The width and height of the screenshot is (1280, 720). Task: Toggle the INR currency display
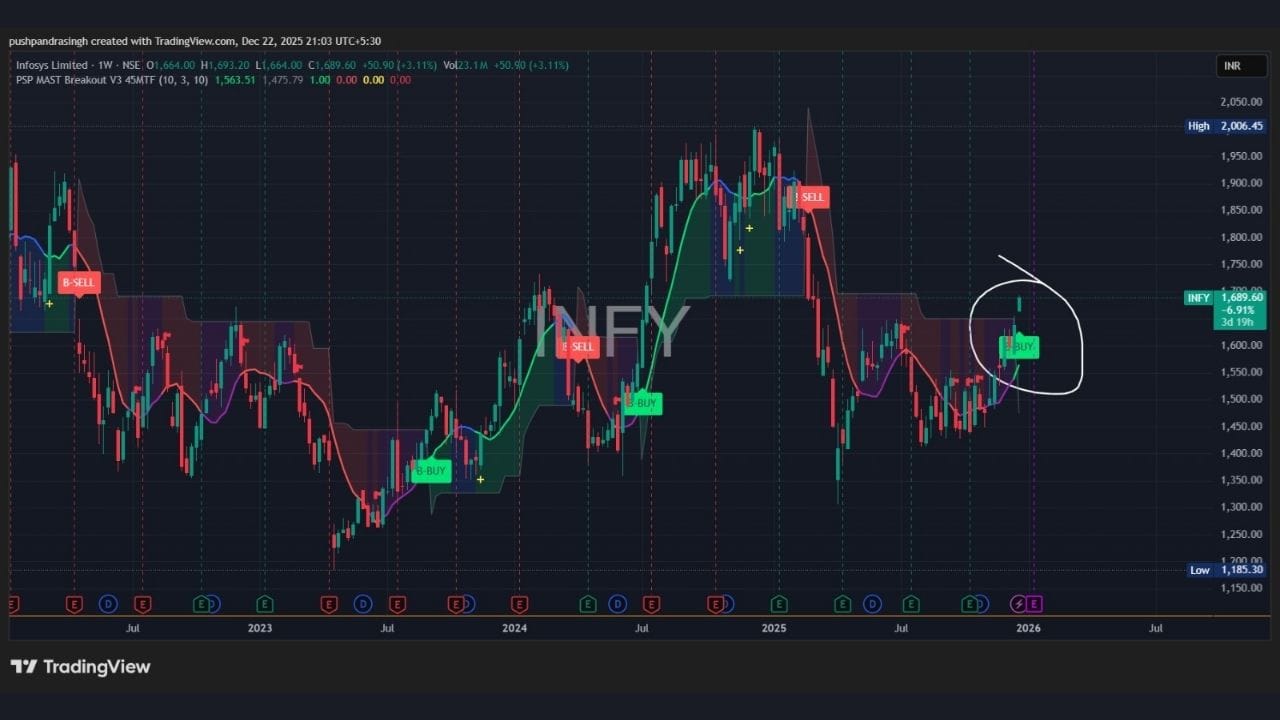click(1240, 65)
